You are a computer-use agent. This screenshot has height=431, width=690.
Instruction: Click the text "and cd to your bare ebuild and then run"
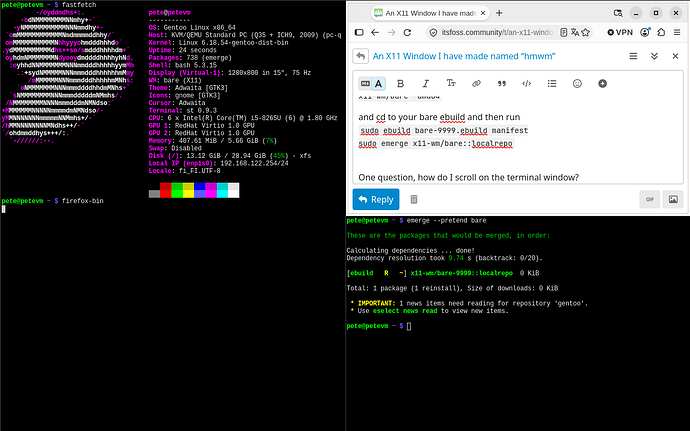tap(439, 117)
